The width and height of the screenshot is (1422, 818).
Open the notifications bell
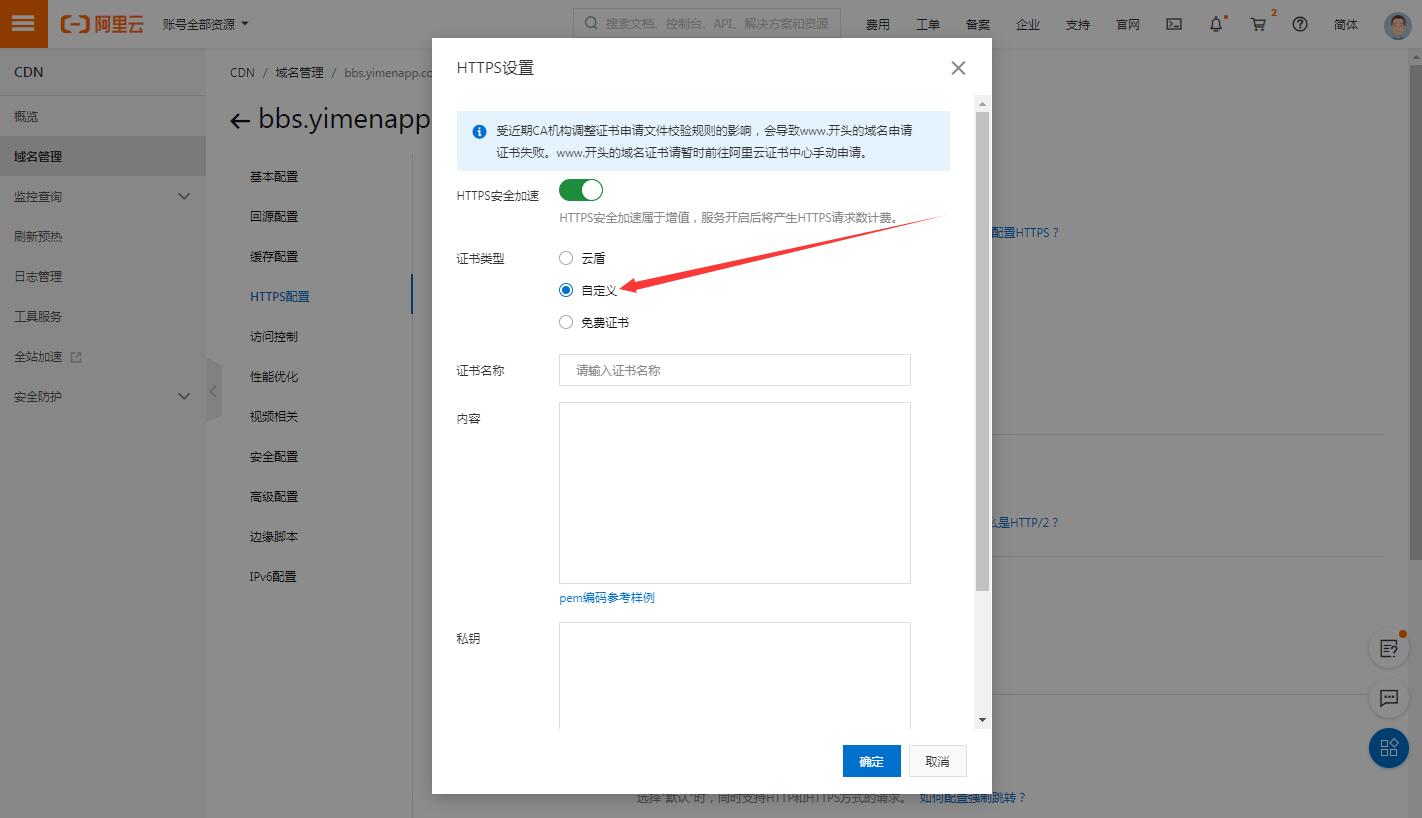[x=1216, y=24]
